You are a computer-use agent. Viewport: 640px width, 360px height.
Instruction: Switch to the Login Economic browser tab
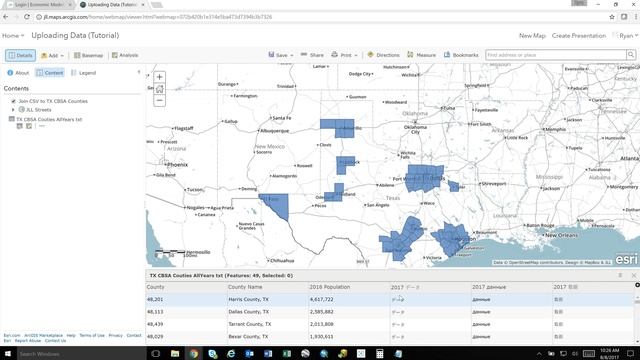pos(39,4)
